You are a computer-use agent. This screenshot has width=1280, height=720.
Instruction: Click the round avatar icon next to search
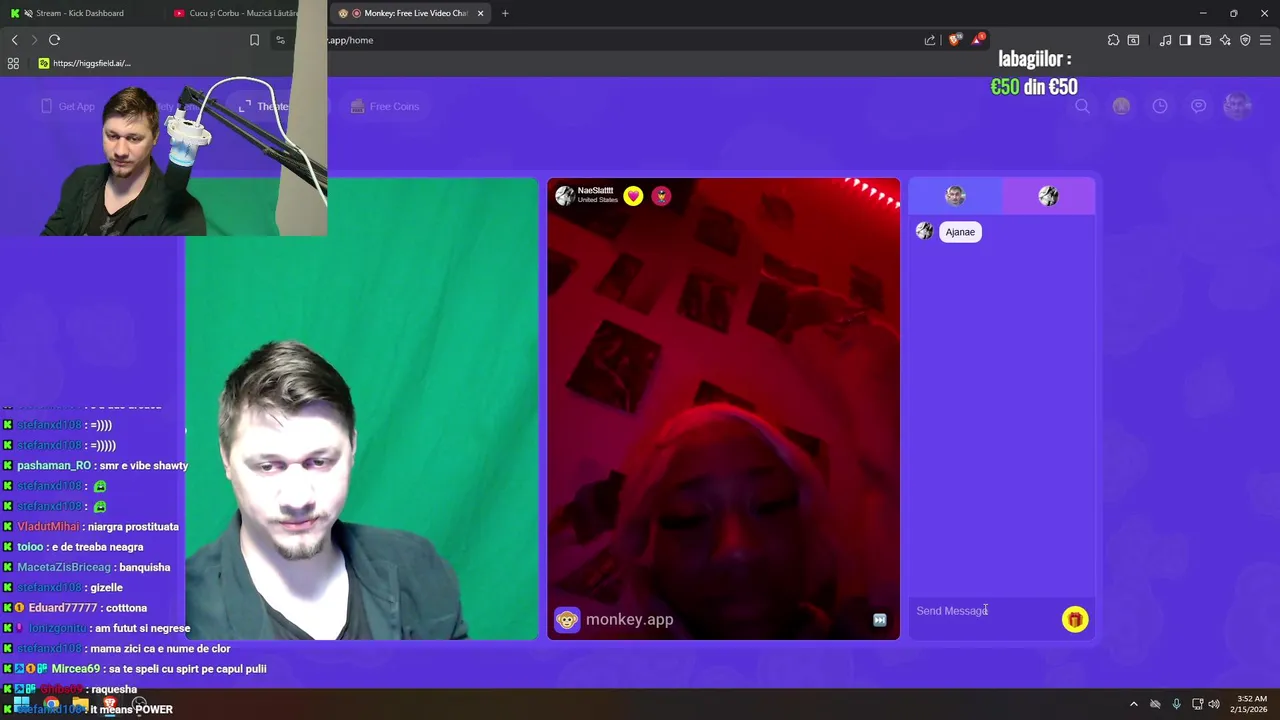pos(1121,106)
